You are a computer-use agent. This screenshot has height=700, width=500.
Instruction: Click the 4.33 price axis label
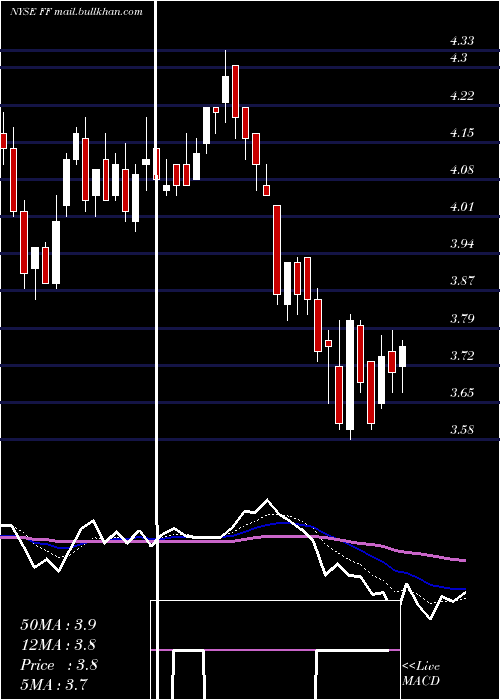point(462,41)
